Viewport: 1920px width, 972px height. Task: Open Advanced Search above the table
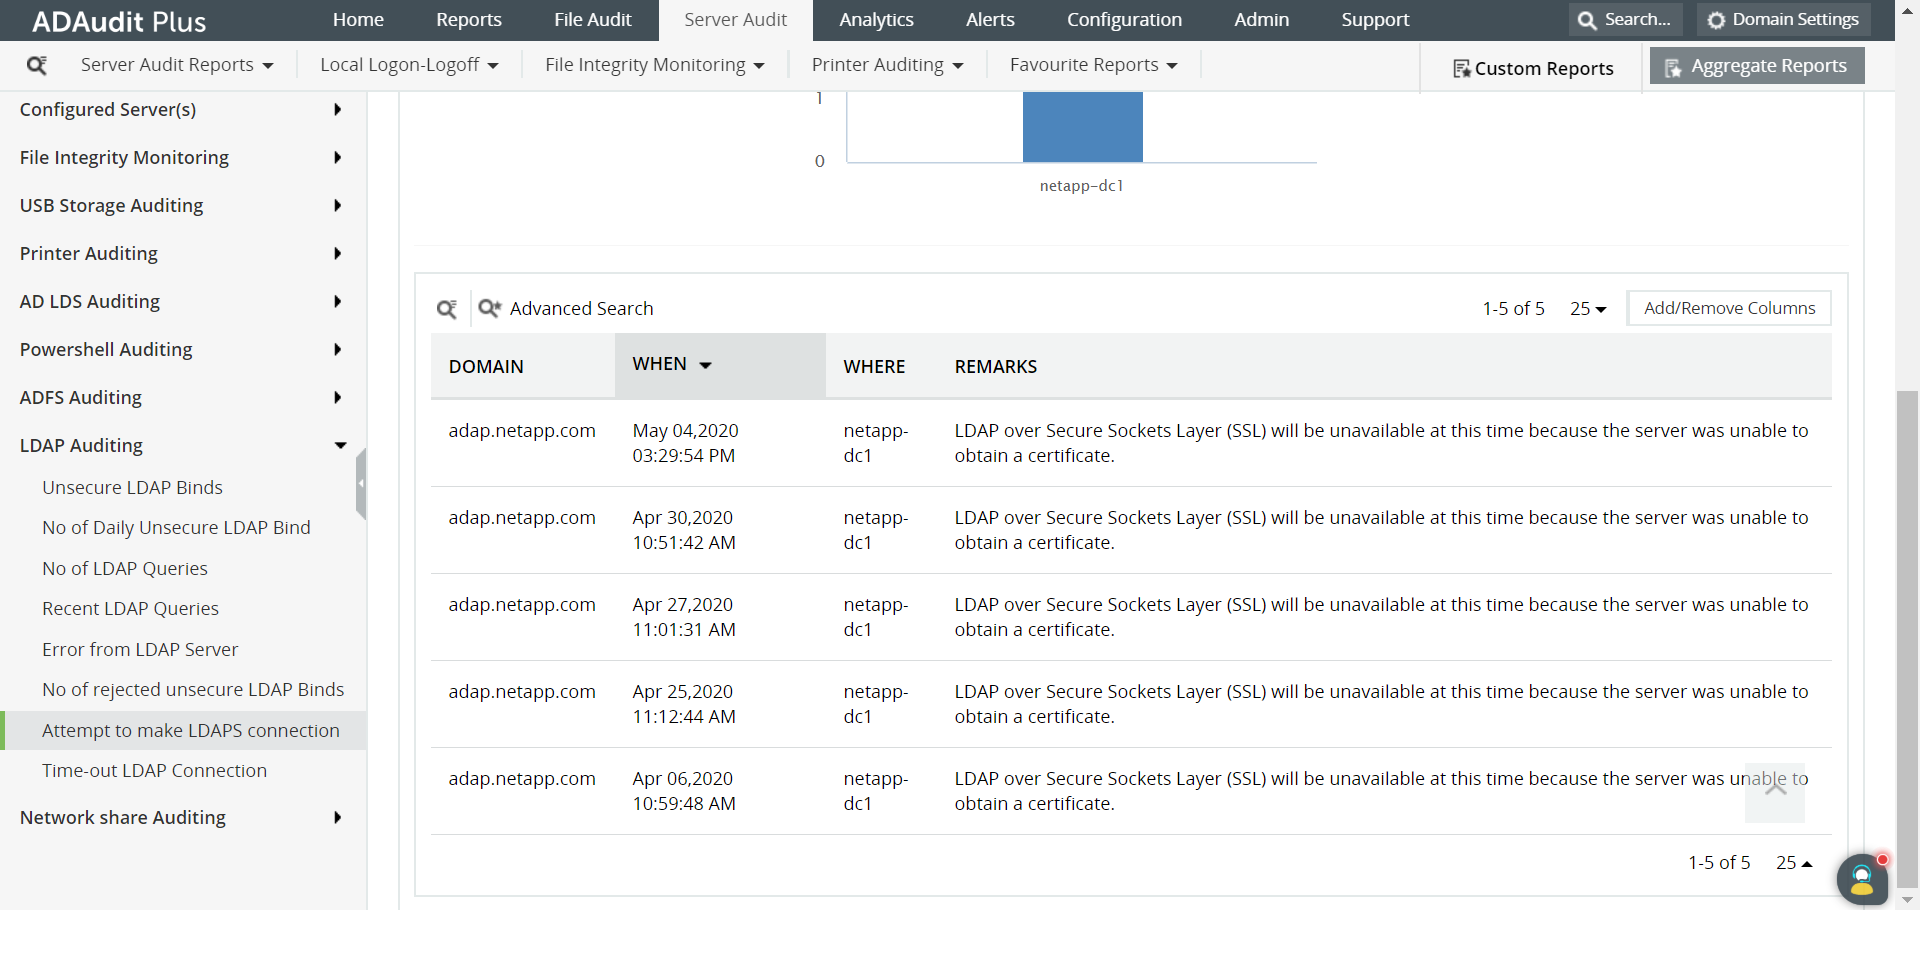(566, 308)
